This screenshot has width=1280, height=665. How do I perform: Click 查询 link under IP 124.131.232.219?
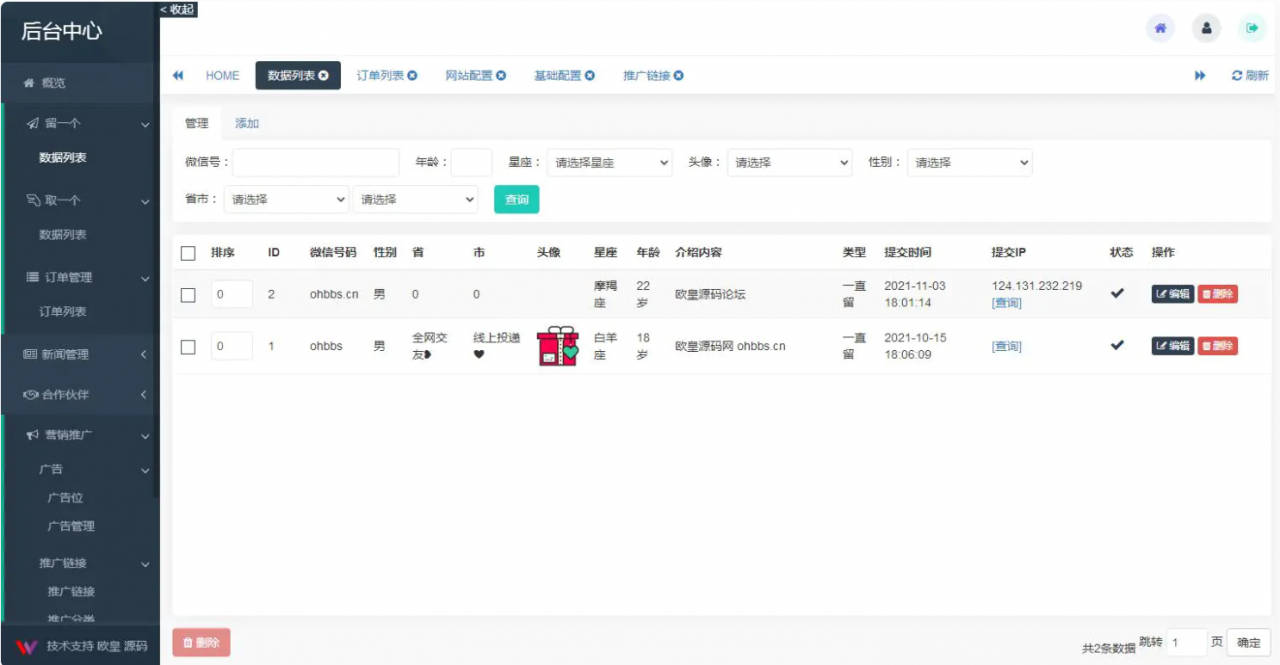(1007, 303)
